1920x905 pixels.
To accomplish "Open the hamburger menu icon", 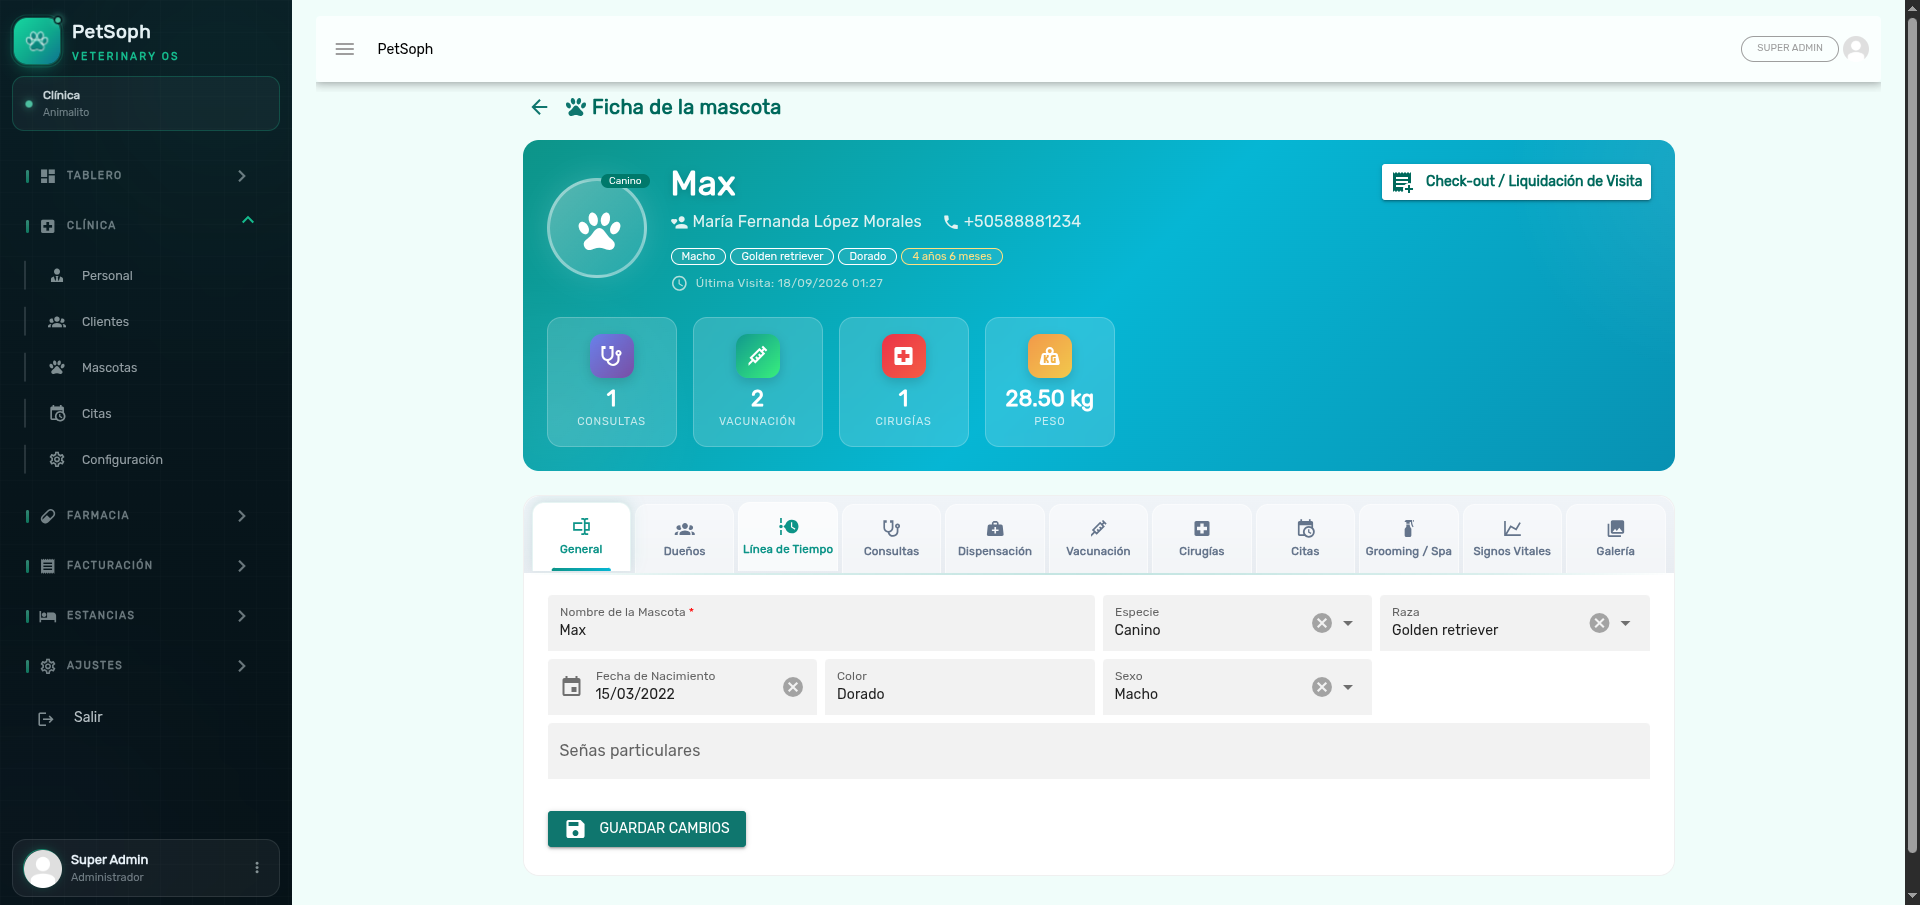I will click(x=345, y=49).
